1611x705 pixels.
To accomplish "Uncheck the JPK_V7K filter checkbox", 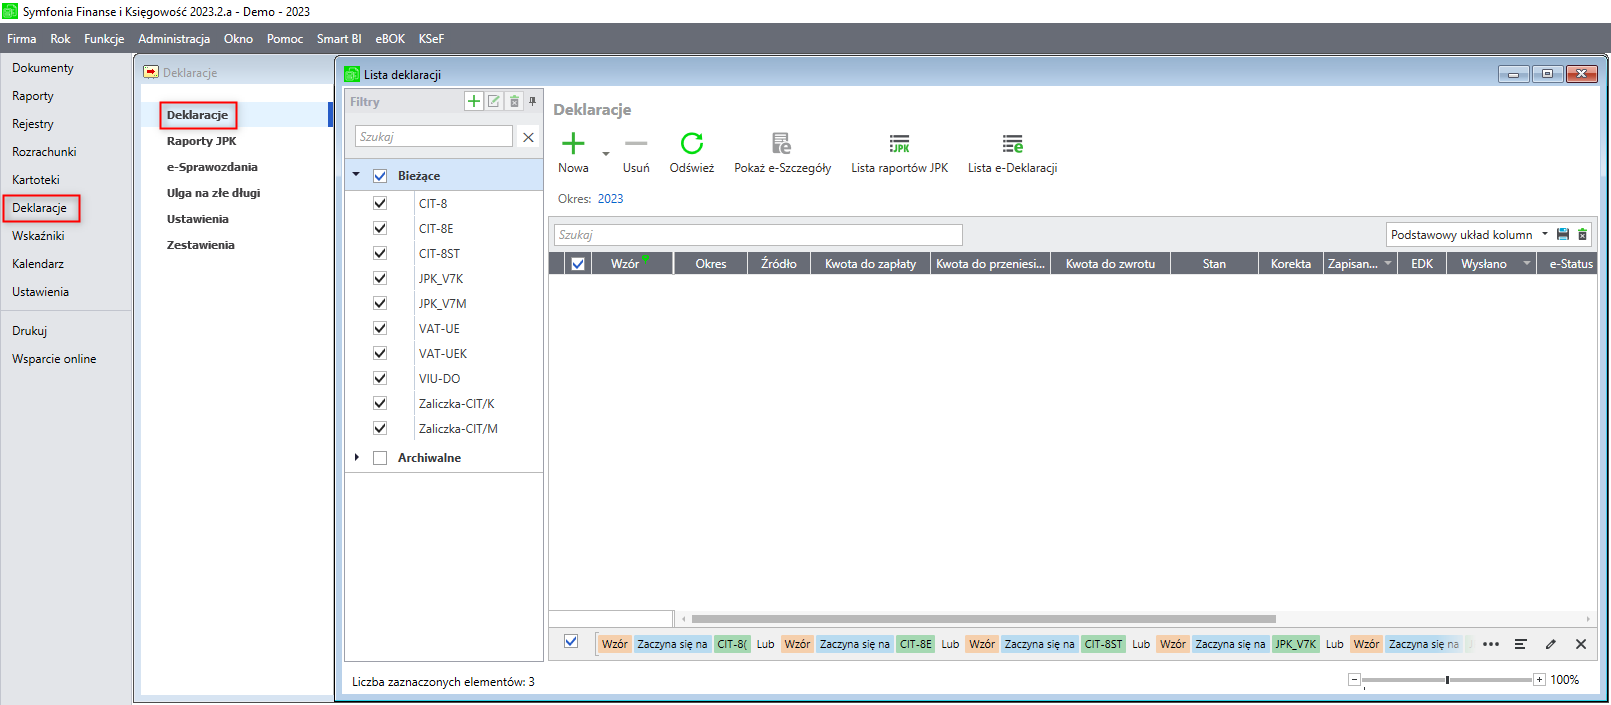I will pyautogui.click(x=380, y=278).
